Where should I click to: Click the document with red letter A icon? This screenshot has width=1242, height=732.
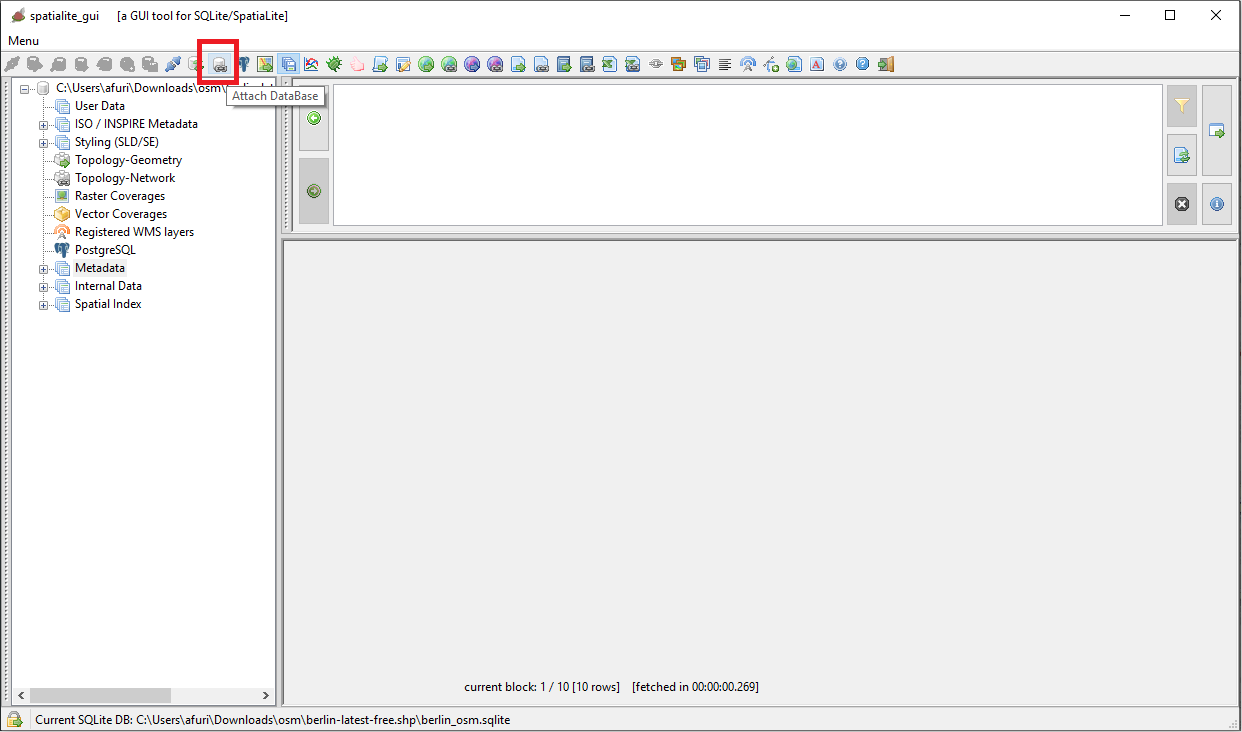click(817, 64)
